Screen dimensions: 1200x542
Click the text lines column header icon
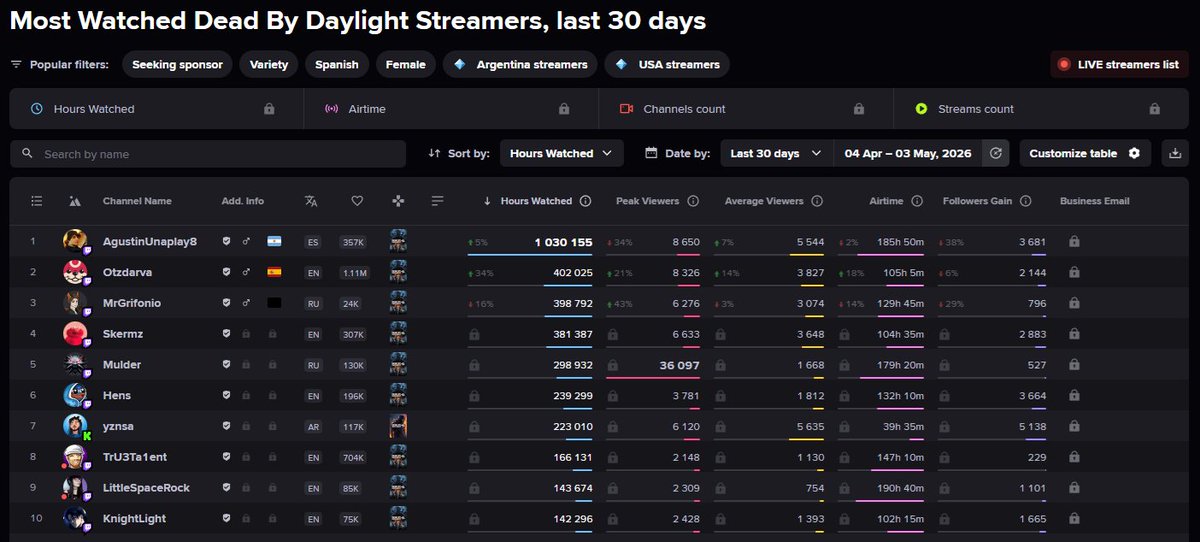(437, 201)
